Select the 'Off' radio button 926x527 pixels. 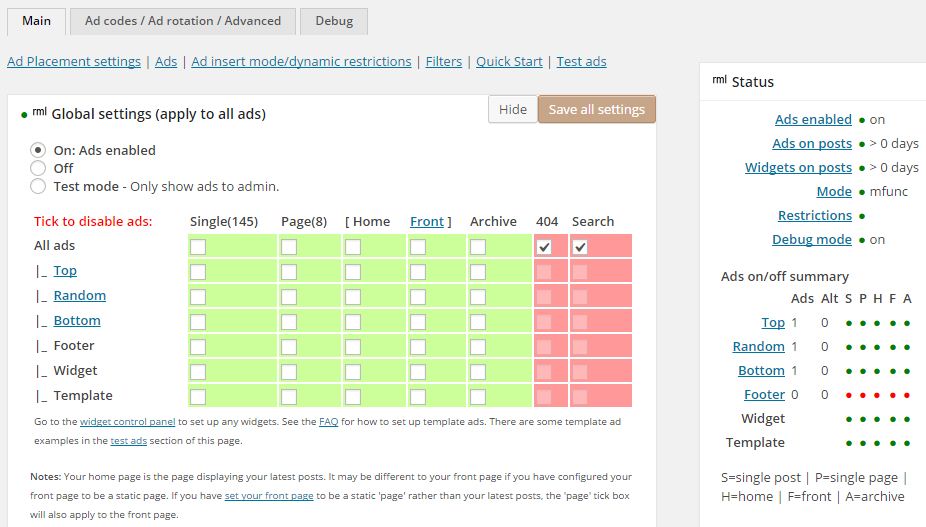pos(38,168)
